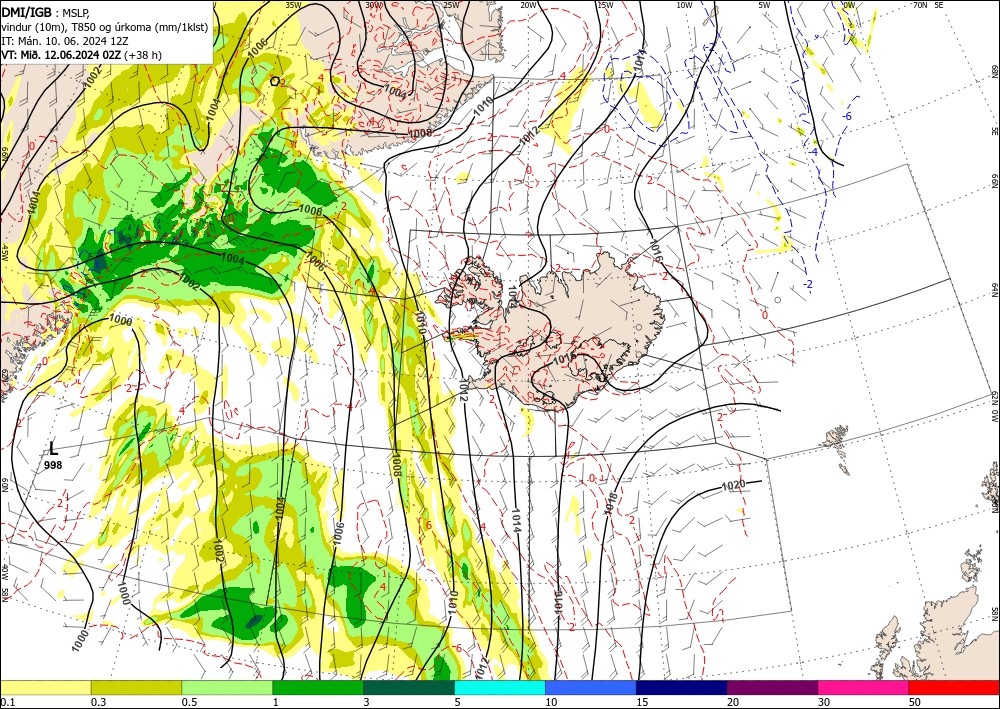Click the '998' low pressure value
This screenshot has height=709, width=1000.
53,465
